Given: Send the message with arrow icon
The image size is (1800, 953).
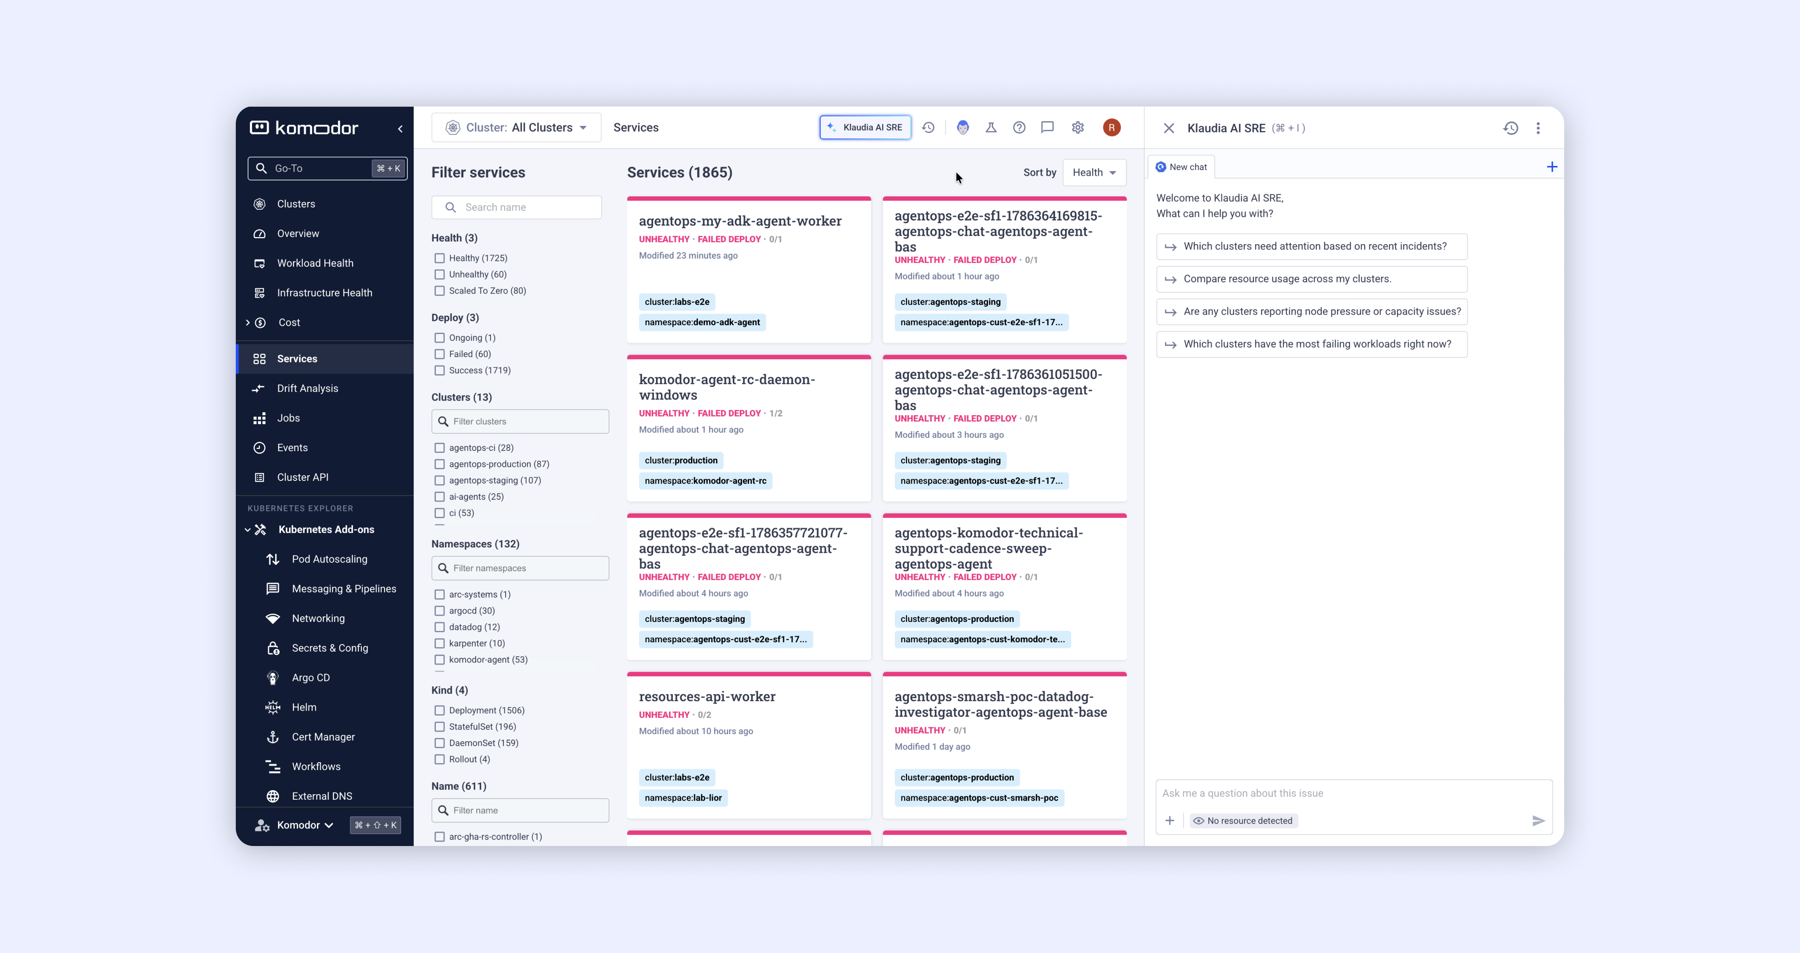Looking at the screenshot, I should point(1538,821).
